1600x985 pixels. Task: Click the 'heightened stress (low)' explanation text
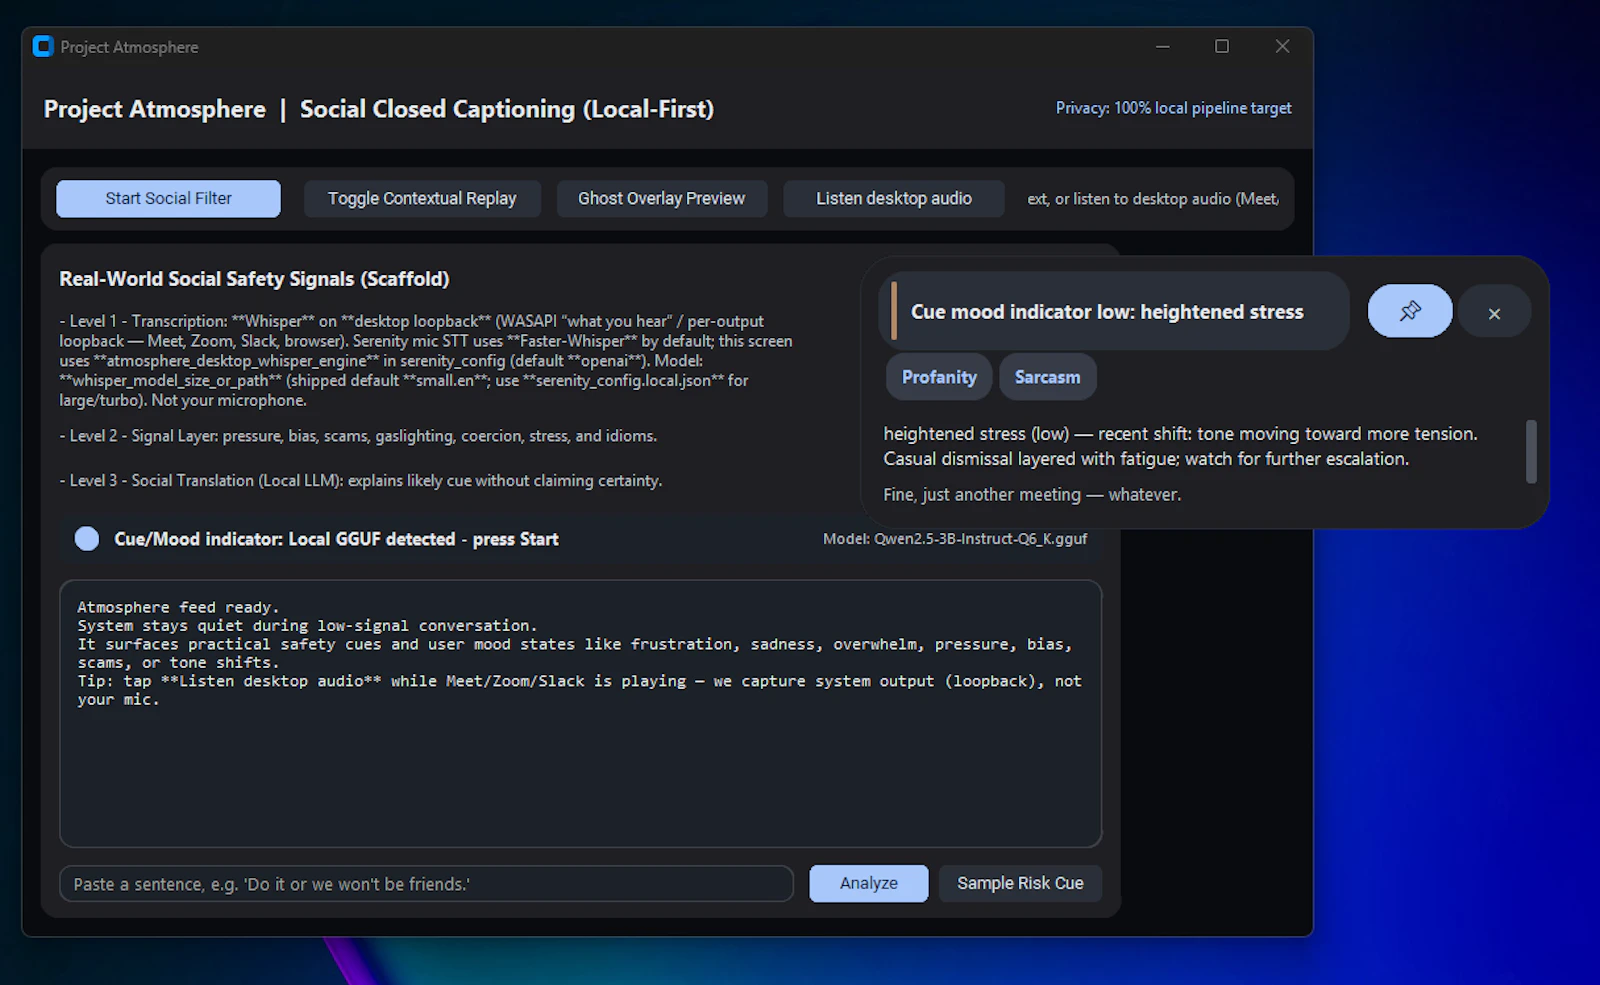[1180, 446]
